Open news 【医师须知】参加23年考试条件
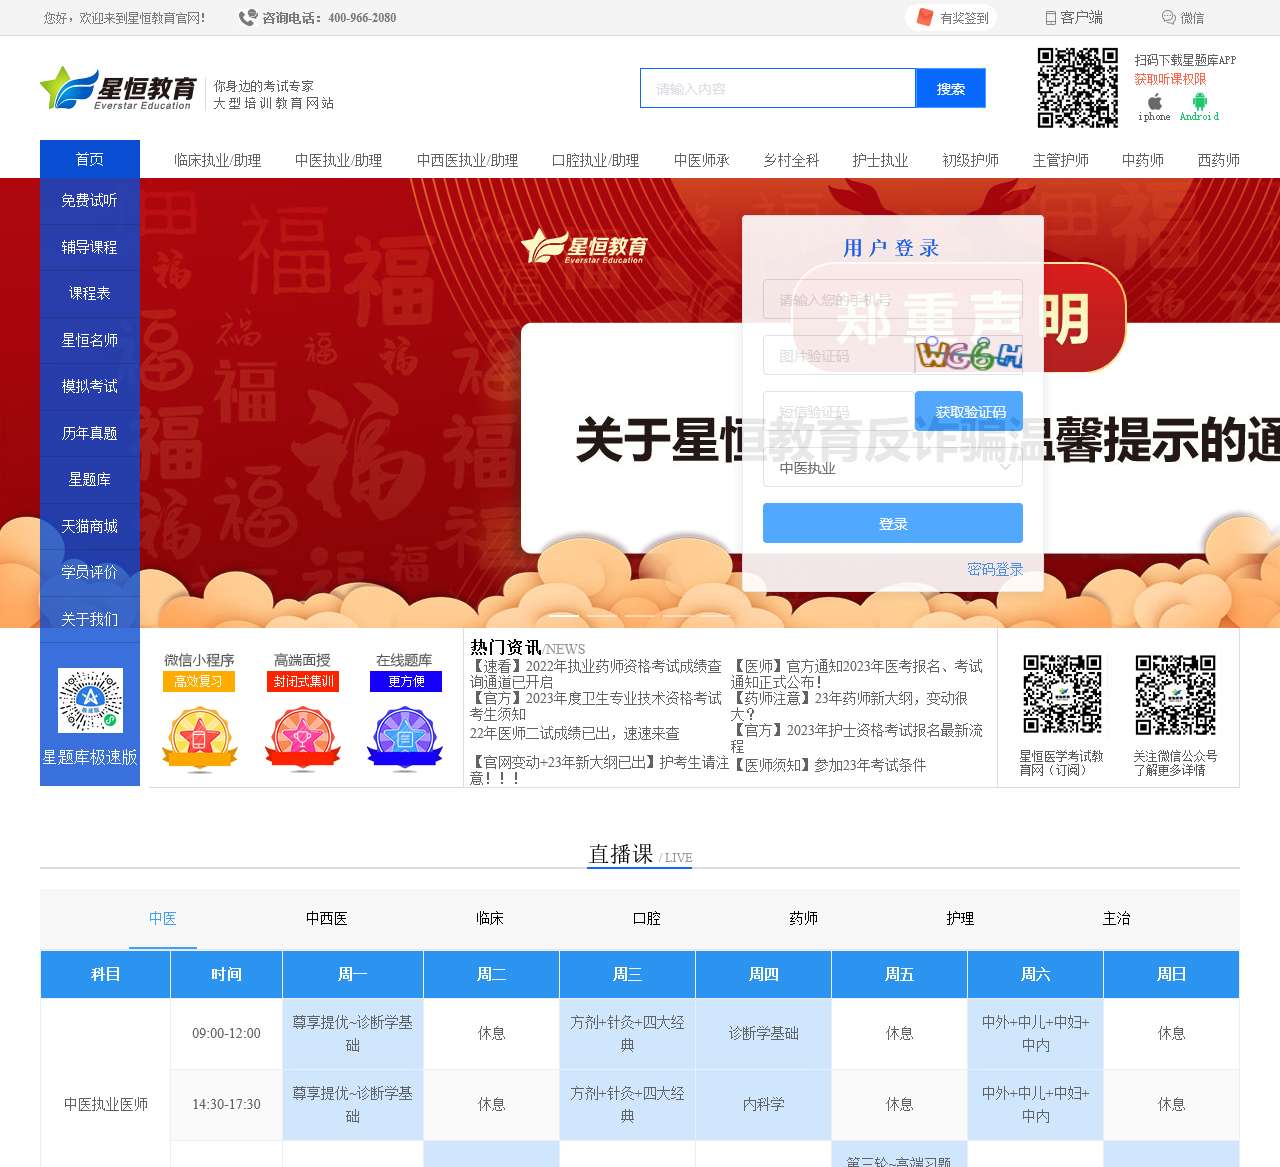Screen dimensions: 1280x1167 coord(830,765)
